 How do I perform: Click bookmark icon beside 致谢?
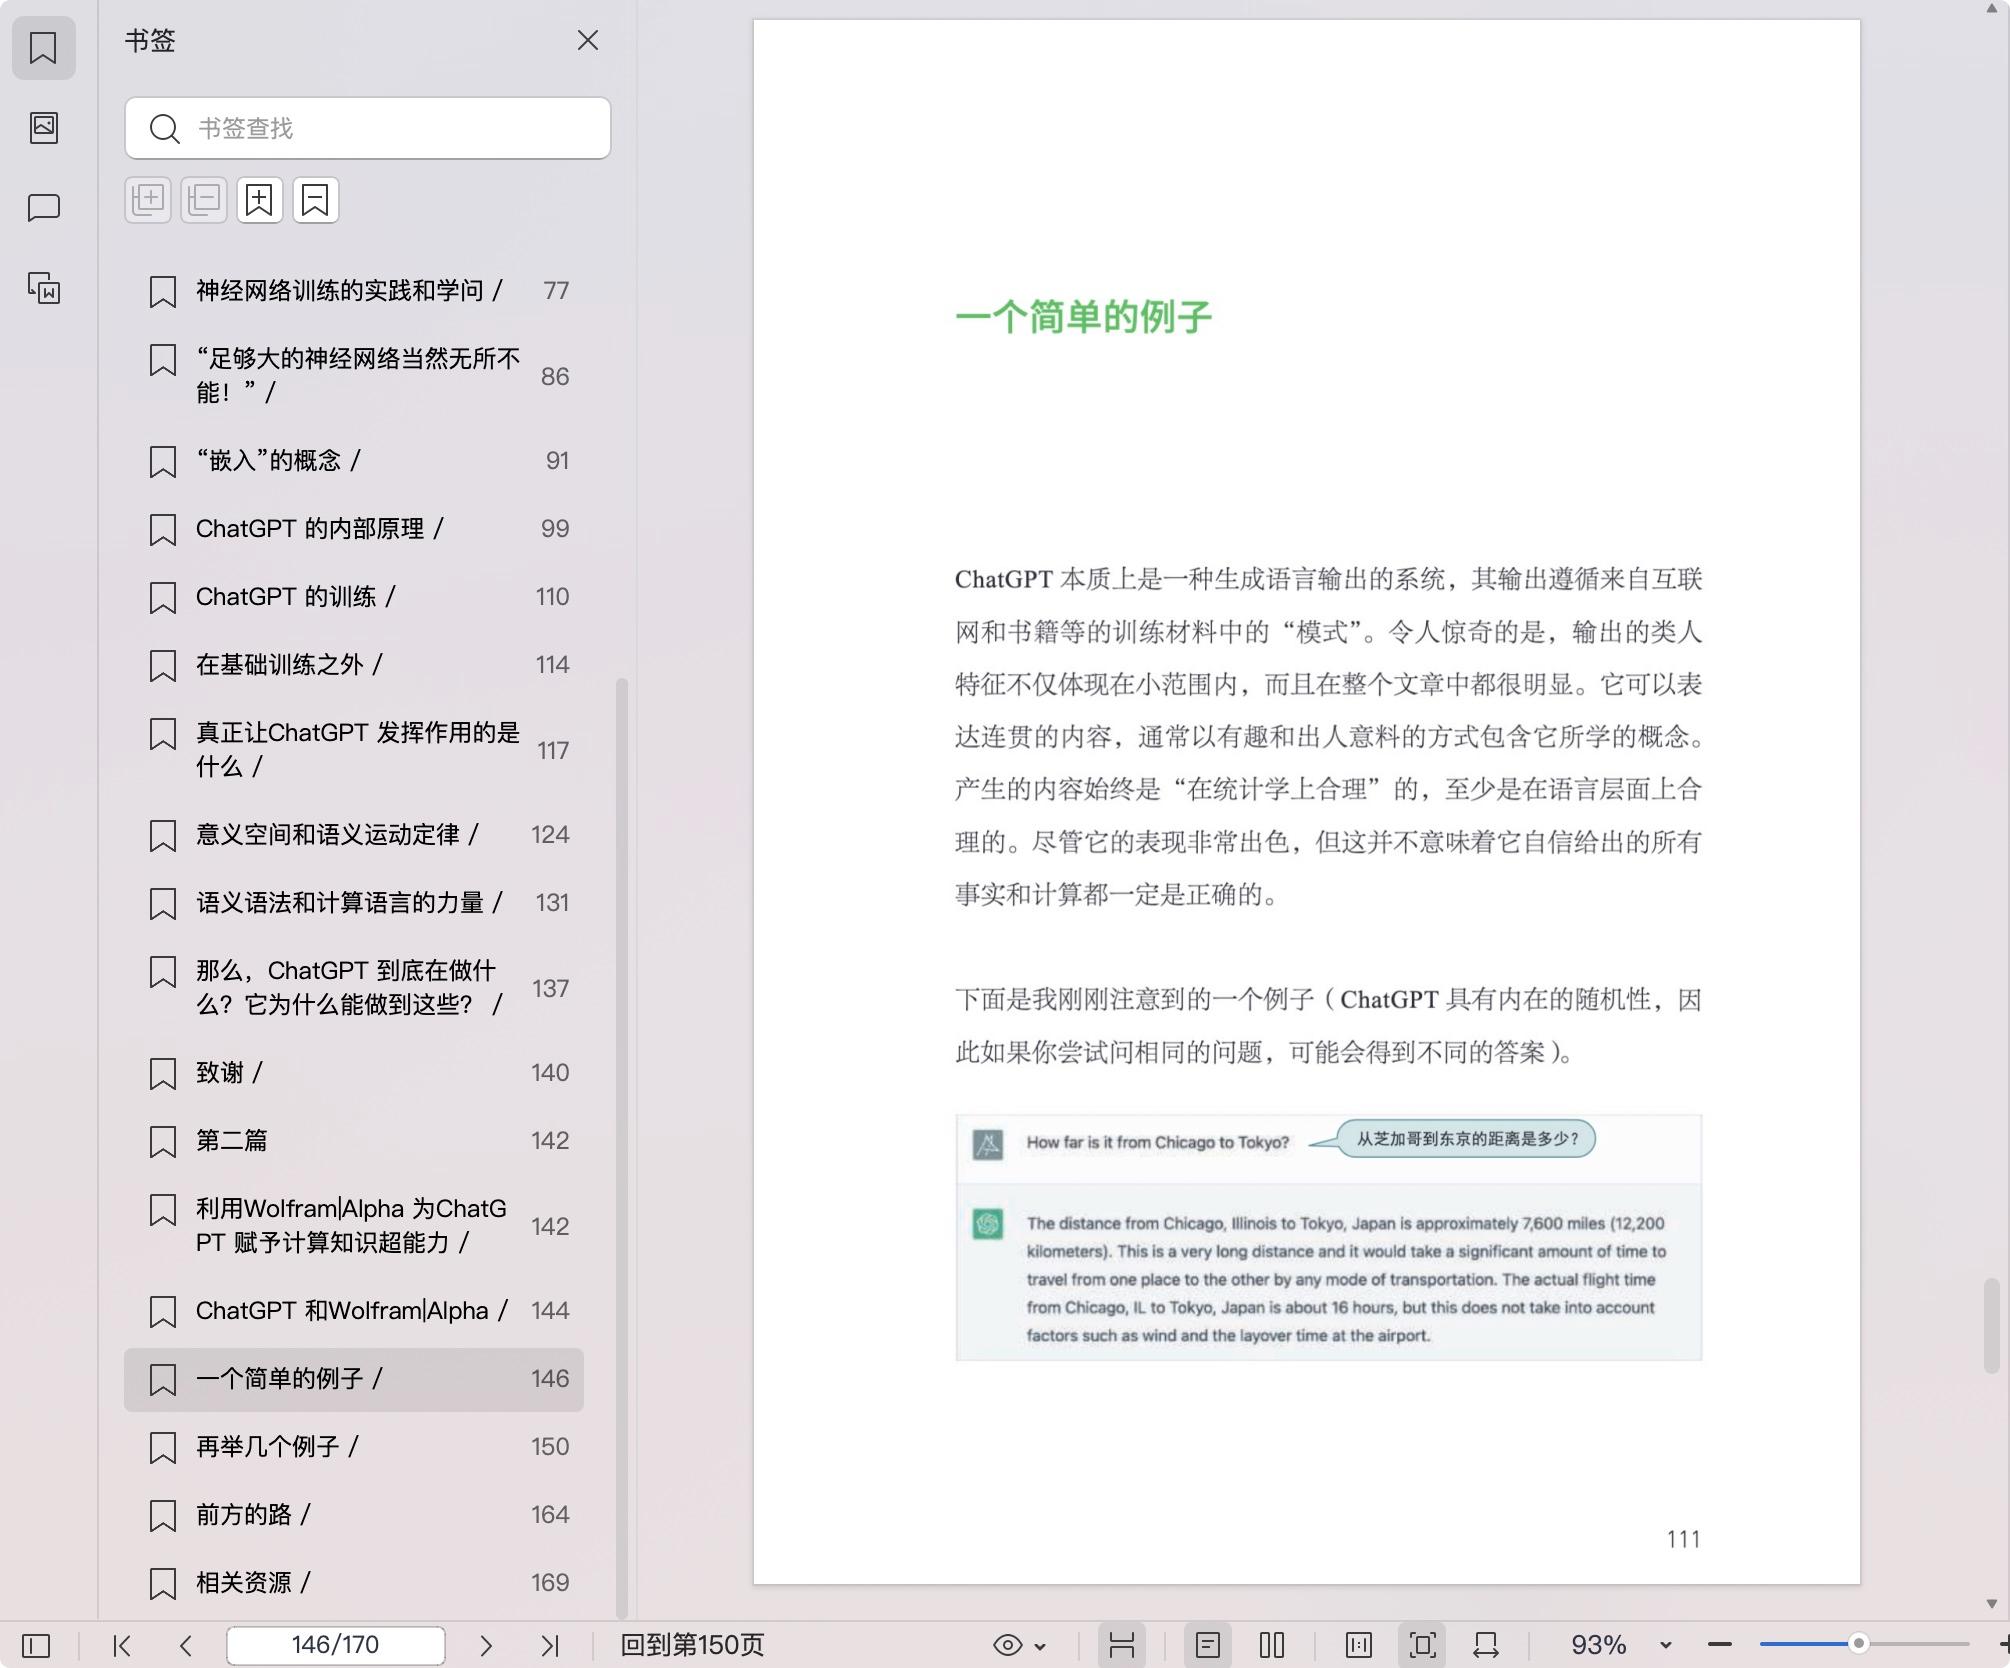tap(162, 1074)
